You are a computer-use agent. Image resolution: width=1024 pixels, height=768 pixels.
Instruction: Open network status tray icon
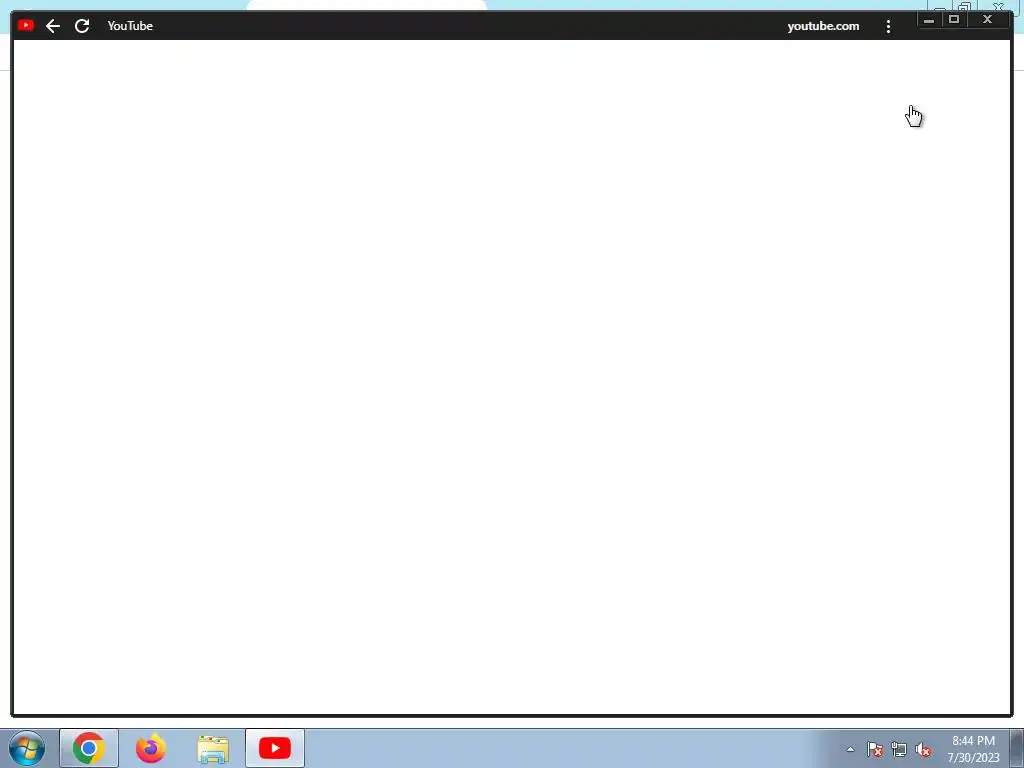(899, 750)
